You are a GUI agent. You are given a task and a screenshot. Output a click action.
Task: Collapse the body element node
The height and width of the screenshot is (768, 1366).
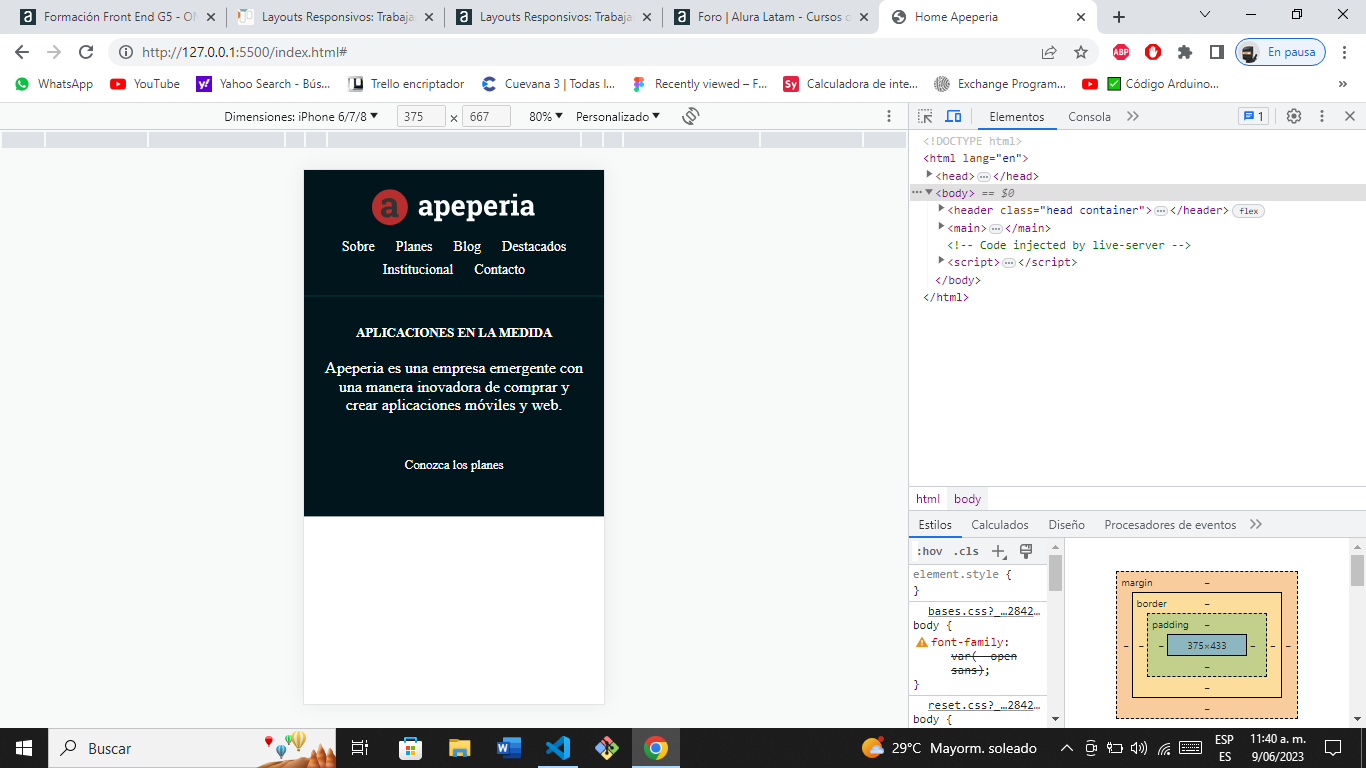click(x=929, y=192)
